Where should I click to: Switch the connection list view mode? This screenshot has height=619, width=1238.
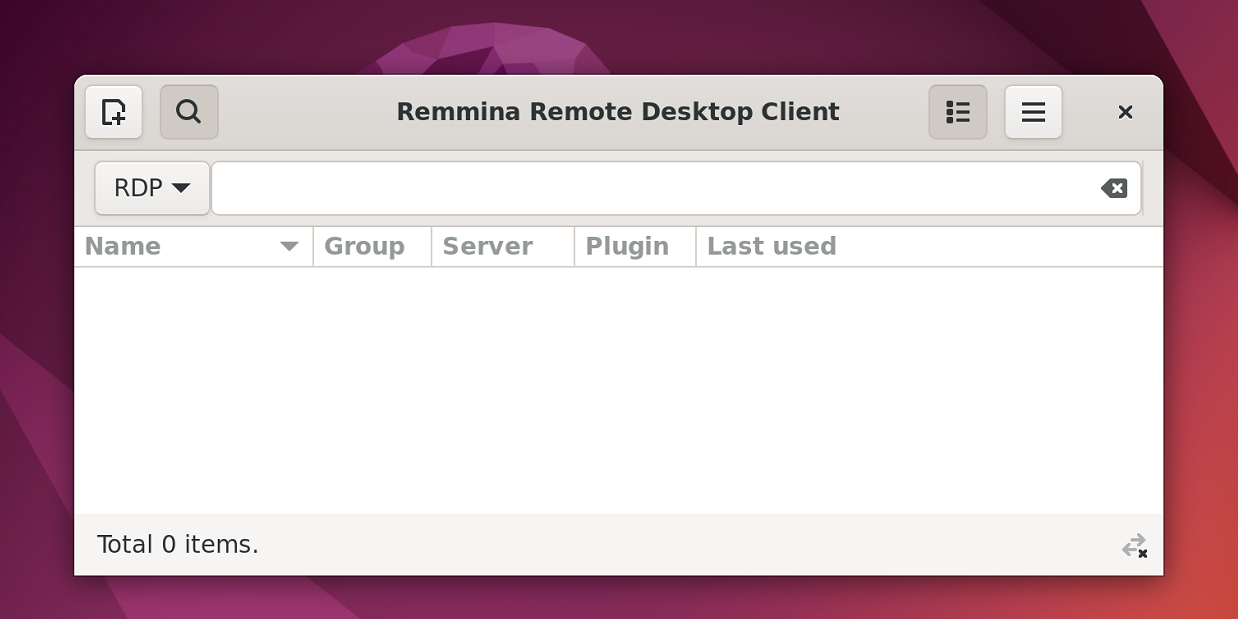(957, 112)
